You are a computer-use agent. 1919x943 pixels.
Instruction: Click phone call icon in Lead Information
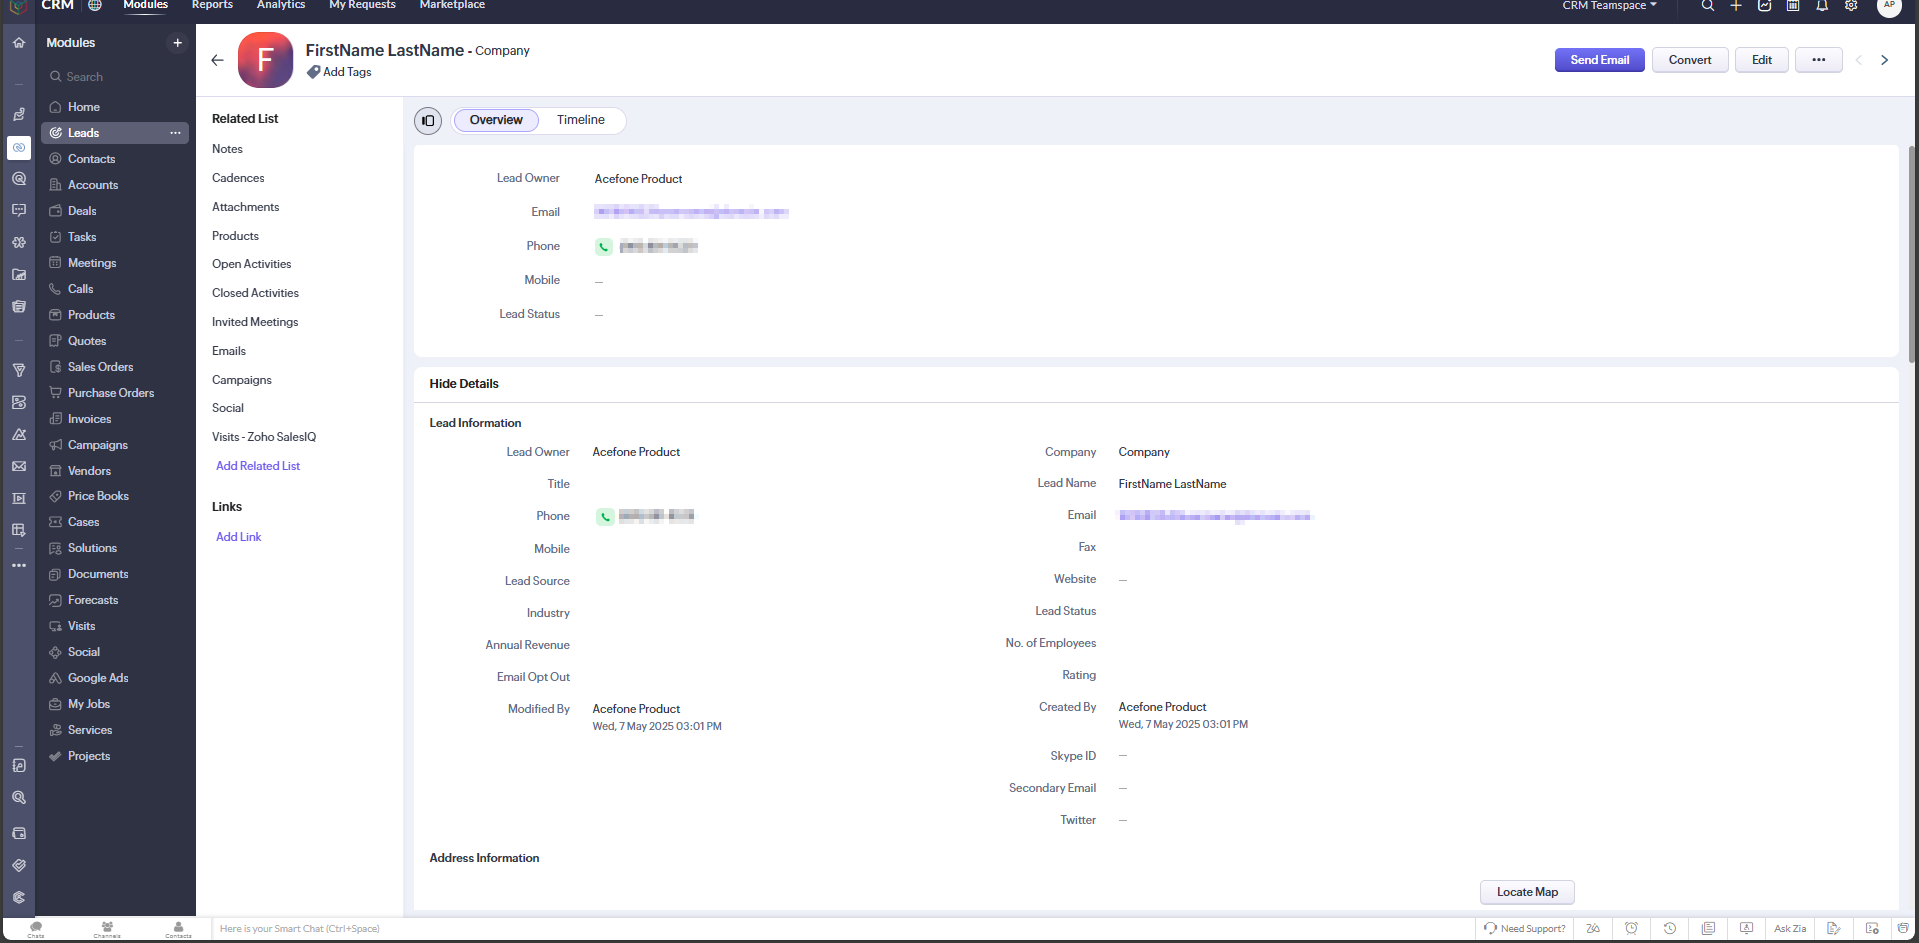coord(605,517)
